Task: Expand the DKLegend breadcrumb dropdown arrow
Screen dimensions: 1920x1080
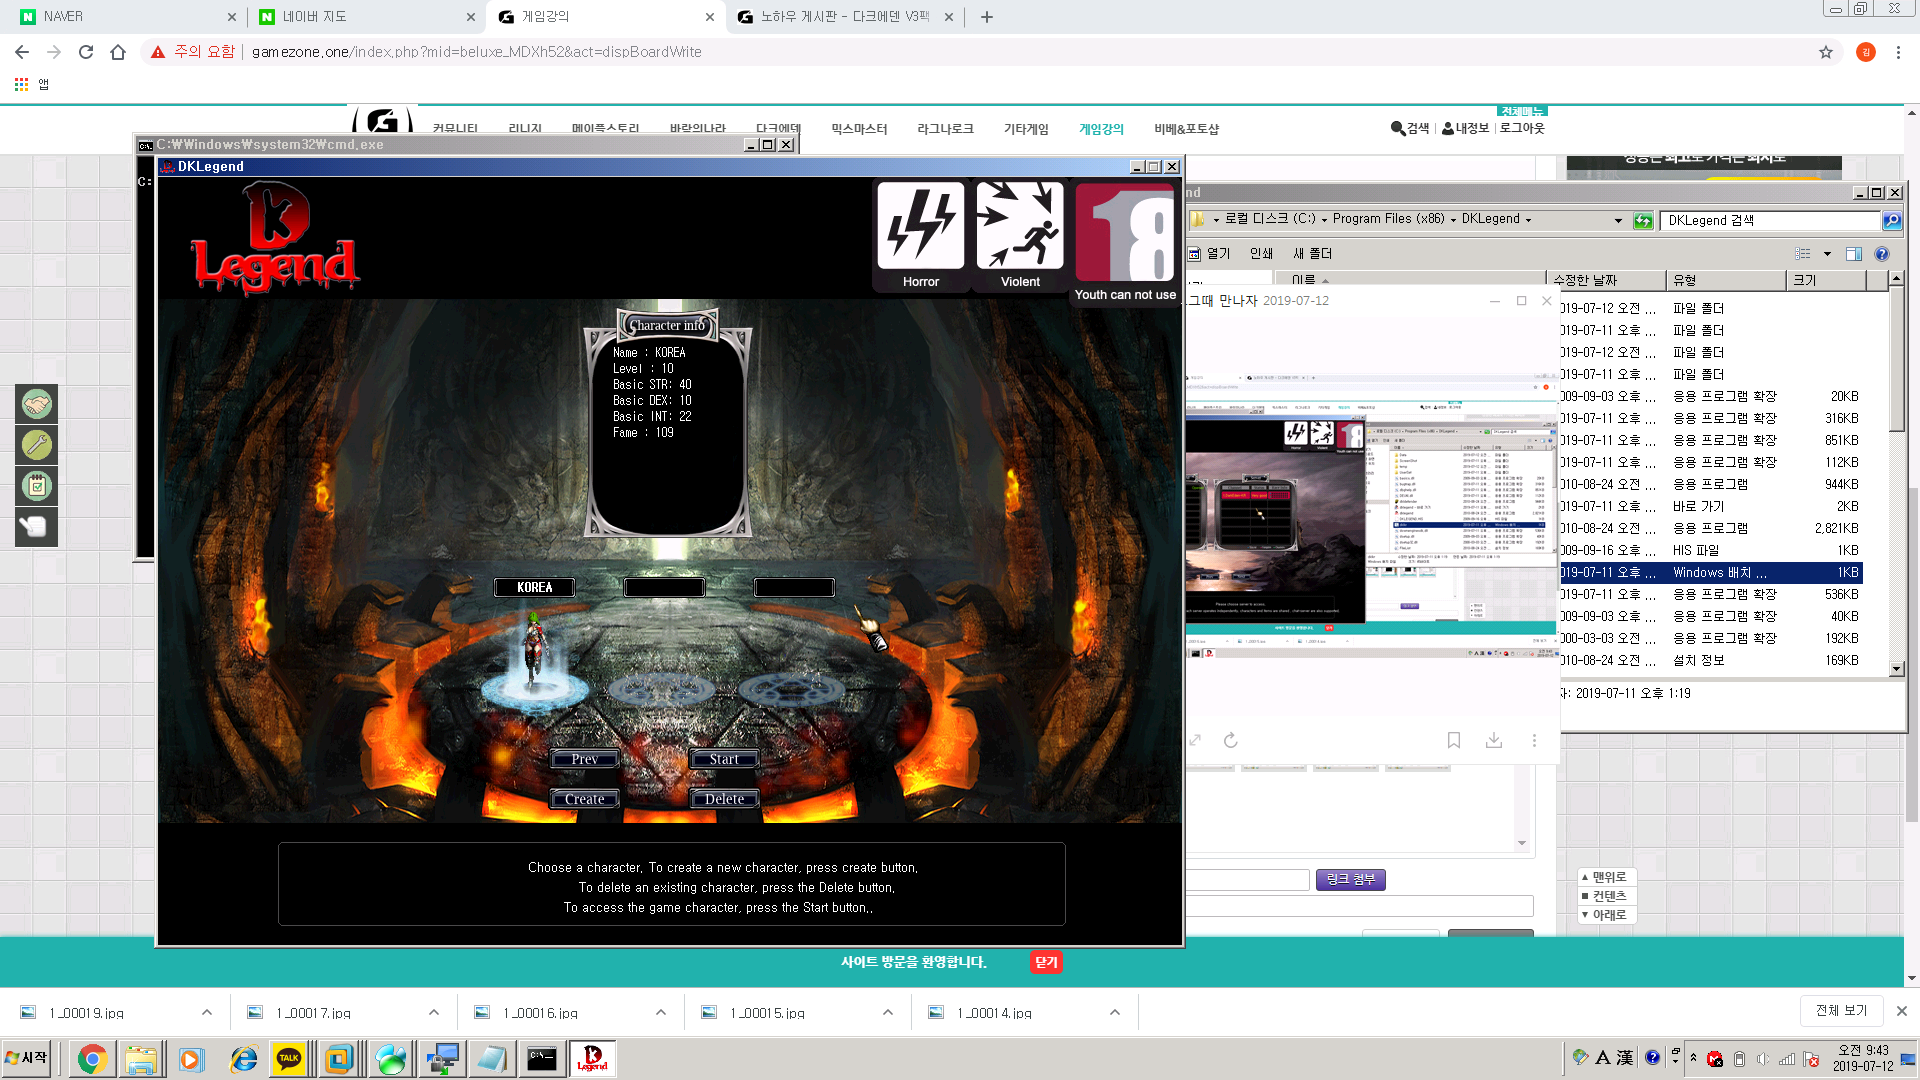Action: [1528, 219]
